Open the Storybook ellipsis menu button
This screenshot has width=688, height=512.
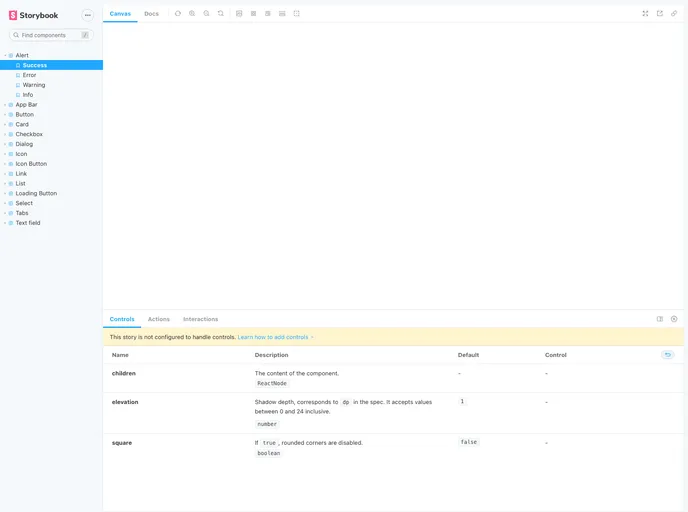[x=87, y=15]
